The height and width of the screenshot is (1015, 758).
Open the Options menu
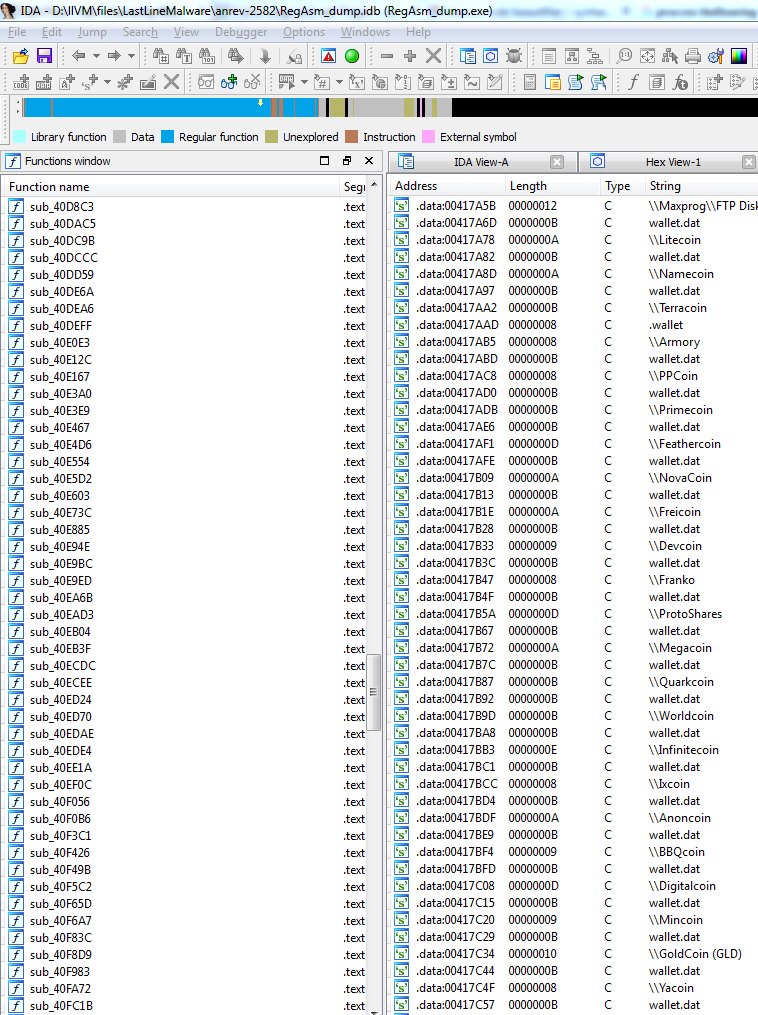[x=304, y=32]
